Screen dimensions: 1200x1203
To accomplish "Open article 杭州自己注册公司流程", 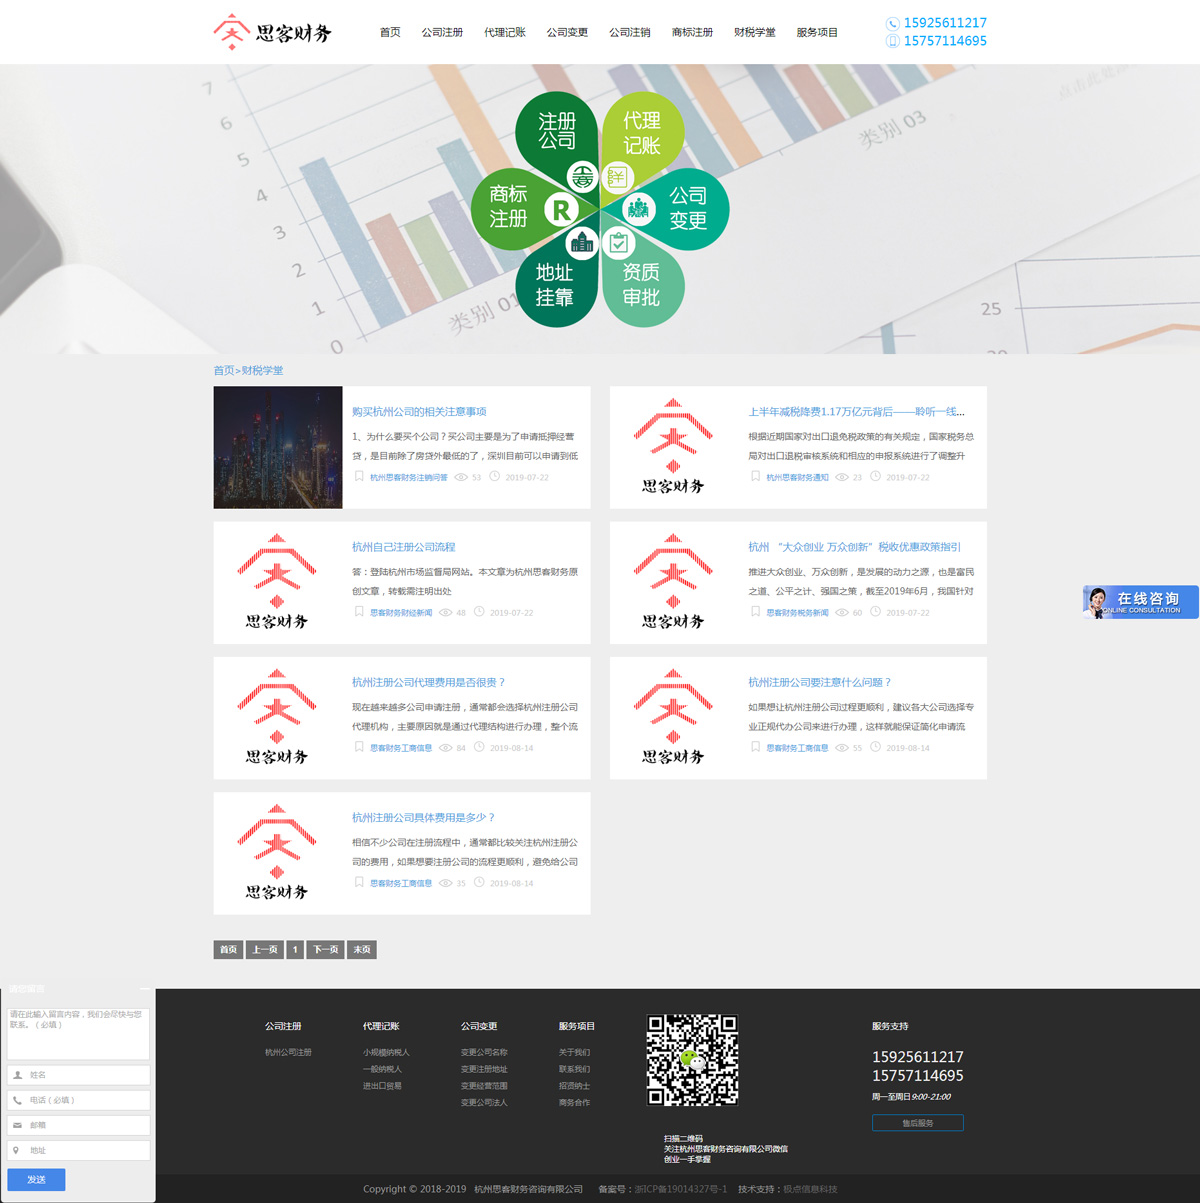I will [x=403, y=547].
